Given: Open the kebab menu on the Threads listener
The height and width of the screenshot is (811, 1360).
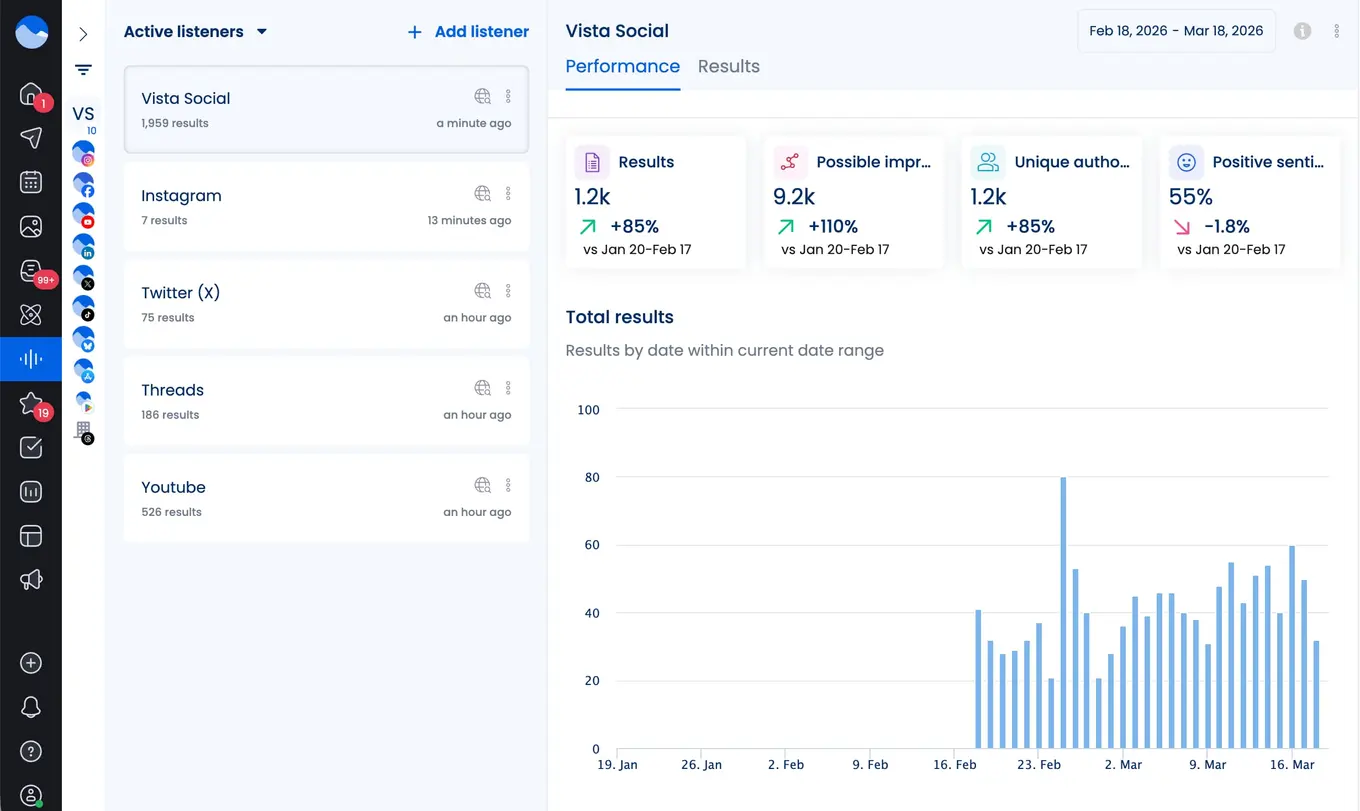Looking at the screenshot, I should (x=508, y=388).
